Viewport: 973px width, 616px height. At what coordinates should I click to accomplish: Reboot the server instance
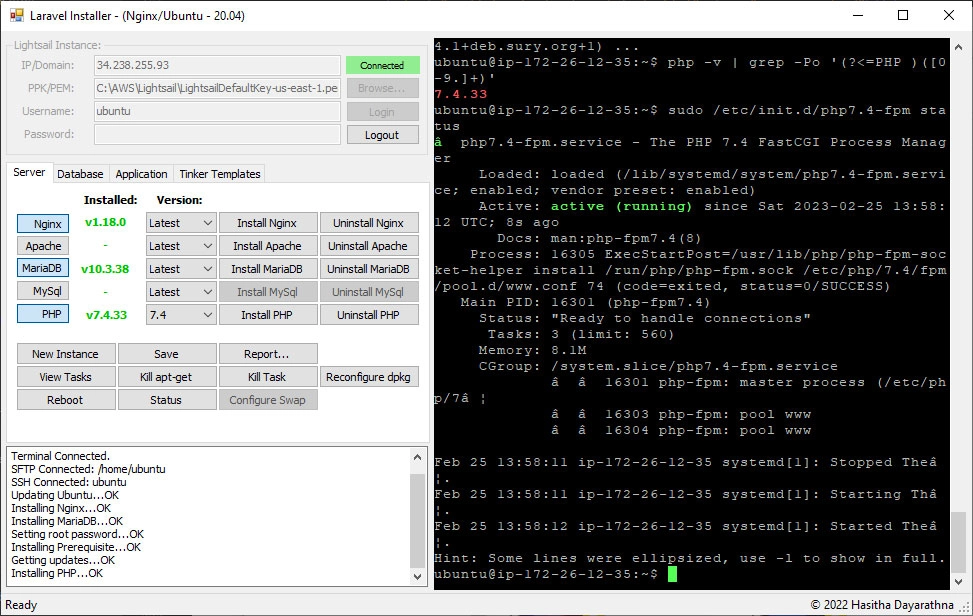[x=66, y=400]
